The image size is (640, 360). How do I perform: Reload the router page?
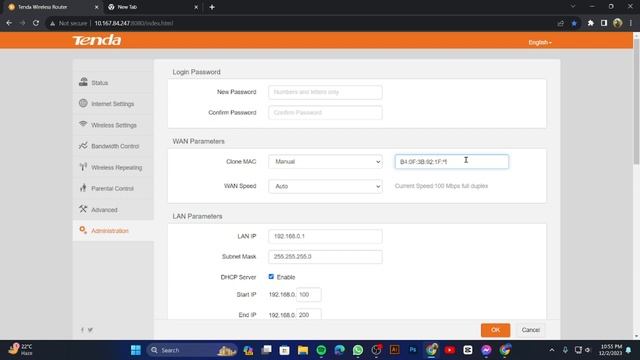(36, 23)
